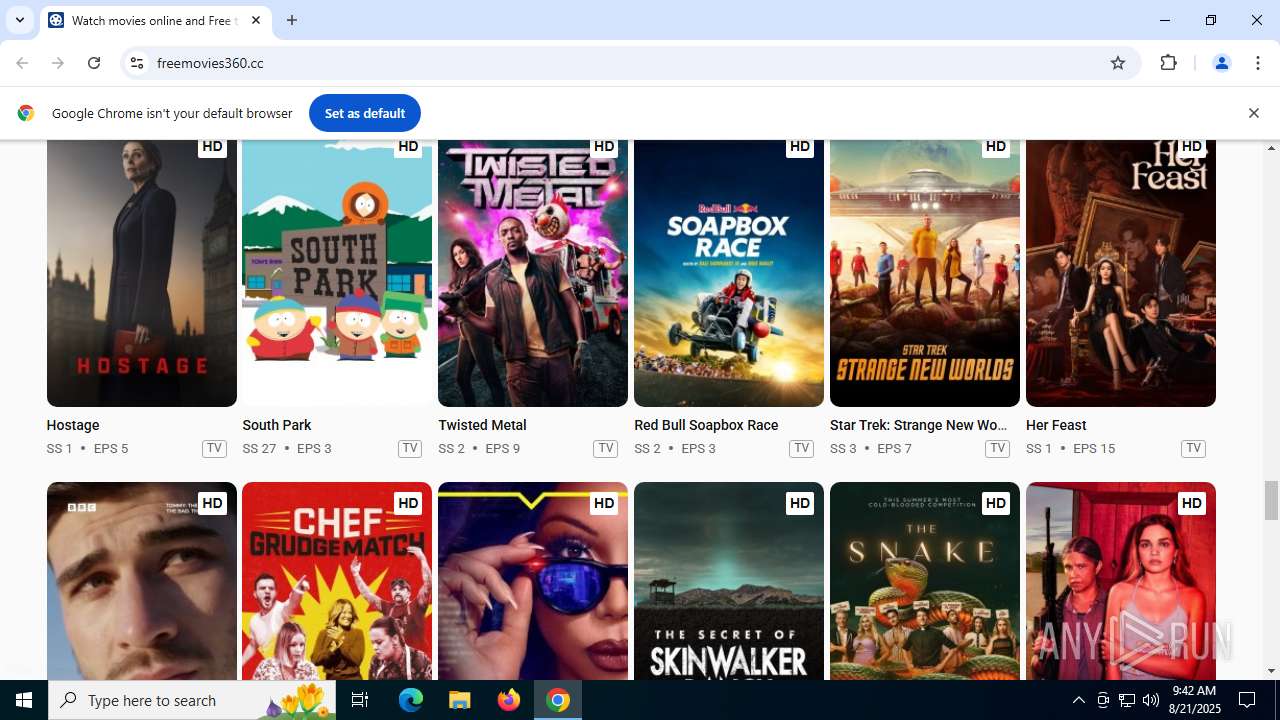Click the scrollbar up arrow
Viewport: 1280px width, 720px height.
[x=1271, y=148]
